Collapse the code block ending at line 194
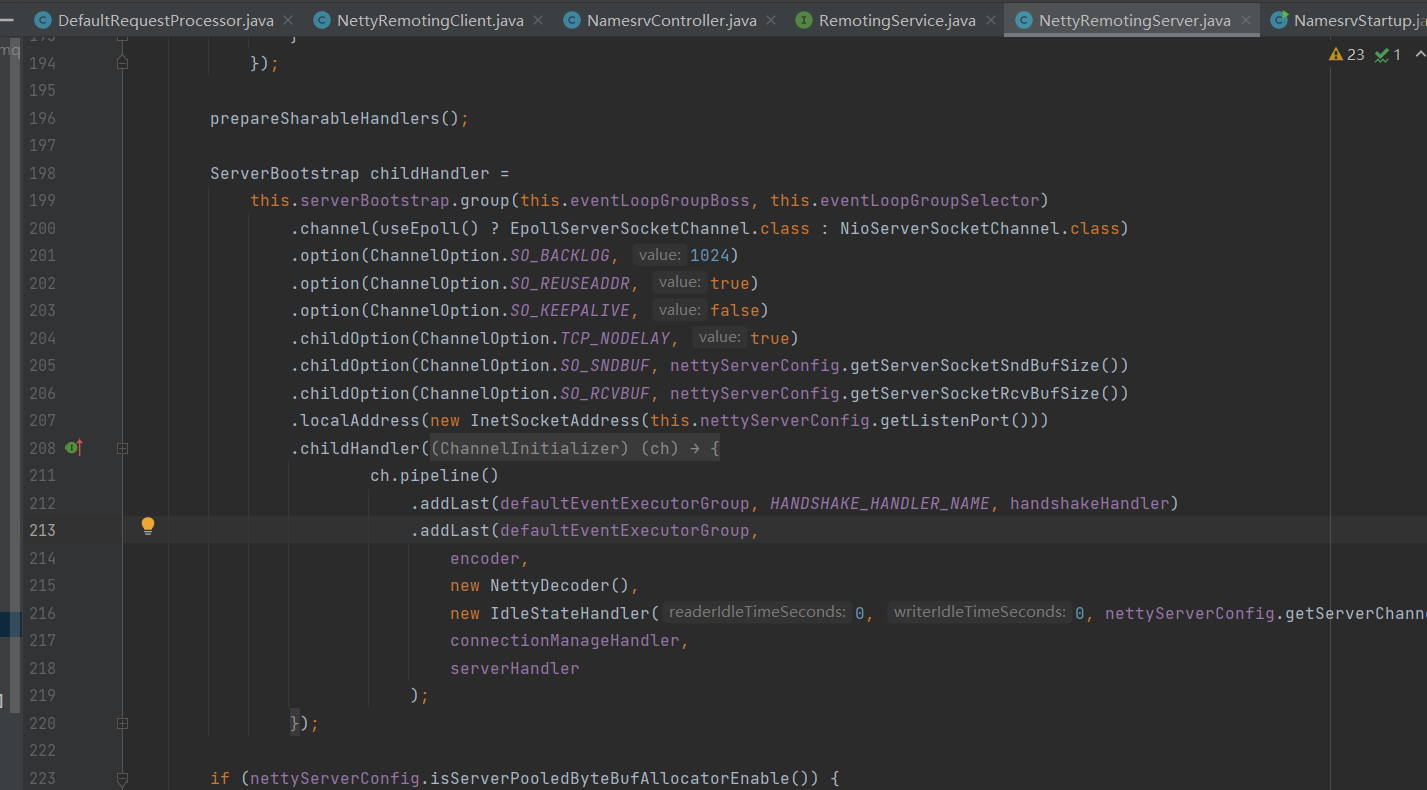 pos(122,64)
